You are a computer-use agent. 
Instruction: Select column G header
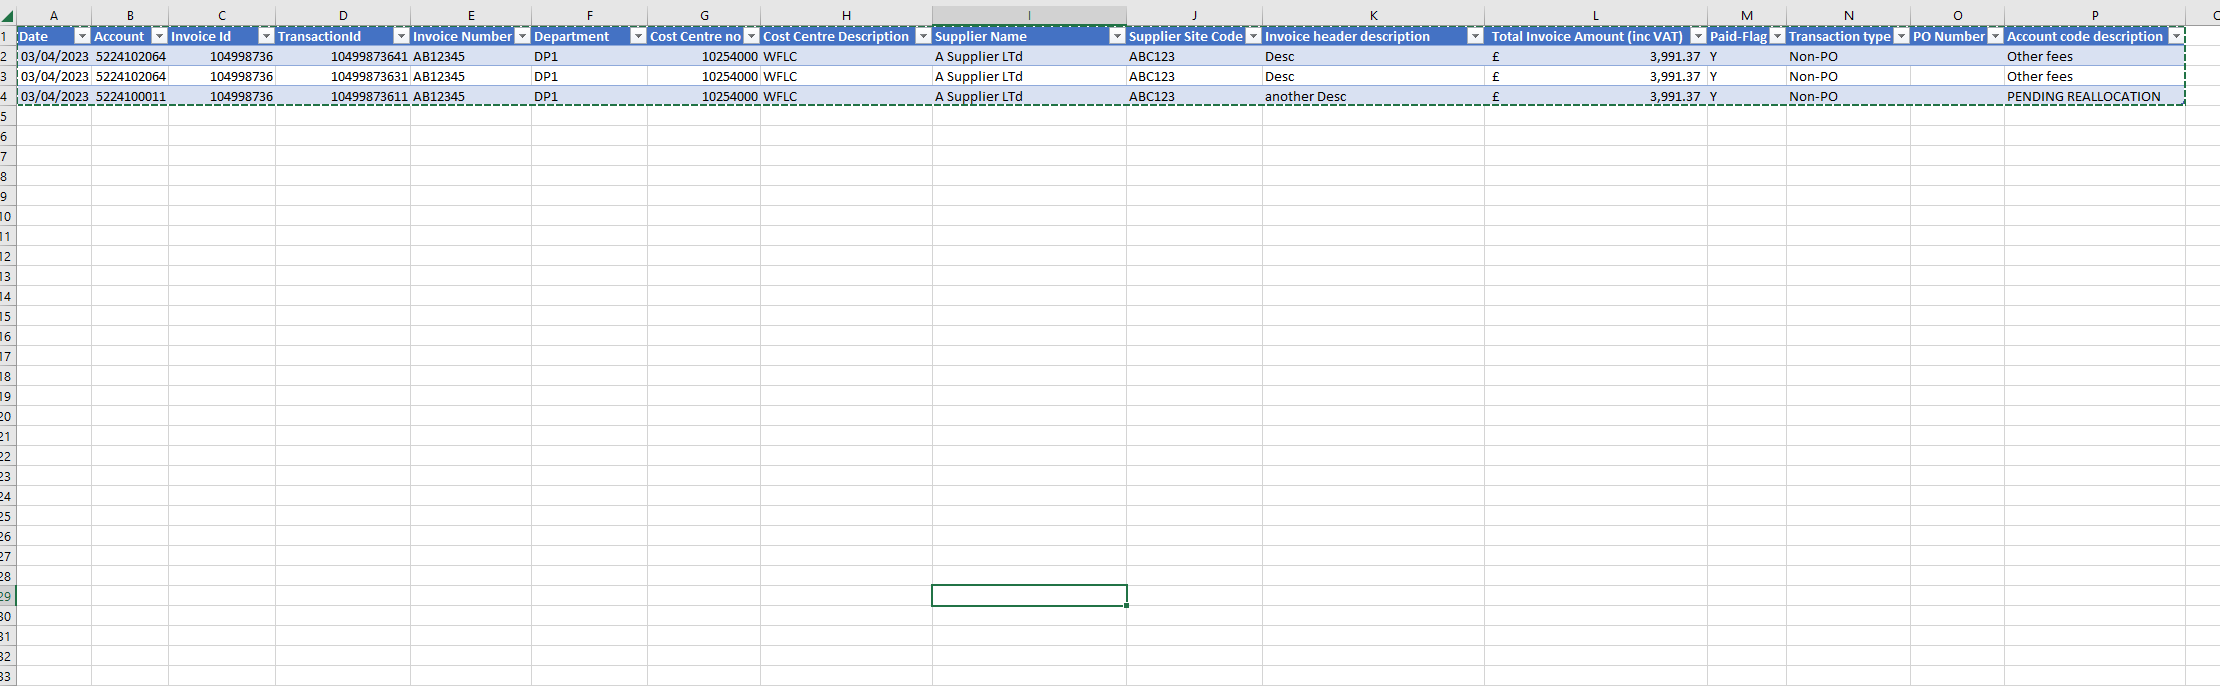point(704,15)
